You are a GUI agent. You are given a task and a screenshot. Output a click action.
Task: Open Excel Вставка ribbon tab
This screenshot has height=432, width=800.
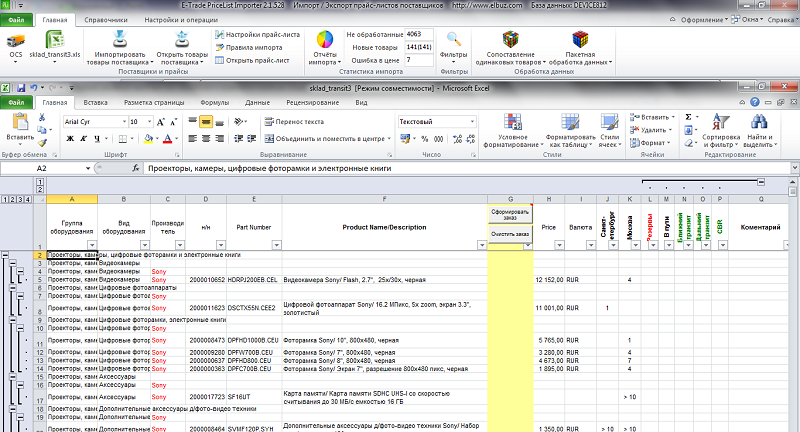(x=95, y=103)
